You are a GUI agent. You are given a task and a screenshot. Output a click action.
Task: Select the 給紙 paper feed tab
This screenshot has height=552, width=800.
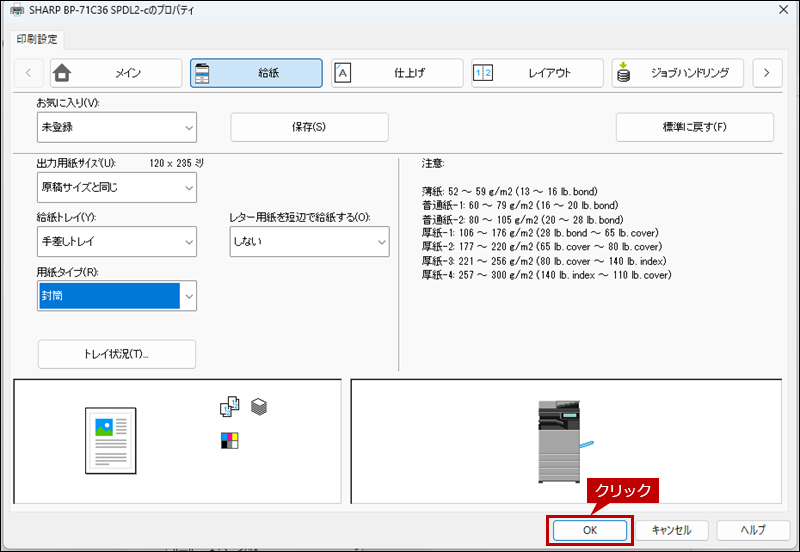(x=256, y=73)
